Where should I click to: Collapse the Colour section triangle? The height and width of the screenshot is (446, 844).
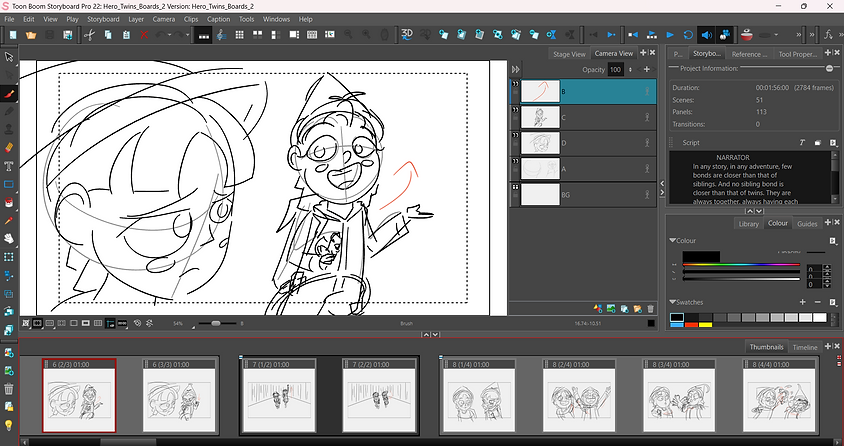[672, 241]
